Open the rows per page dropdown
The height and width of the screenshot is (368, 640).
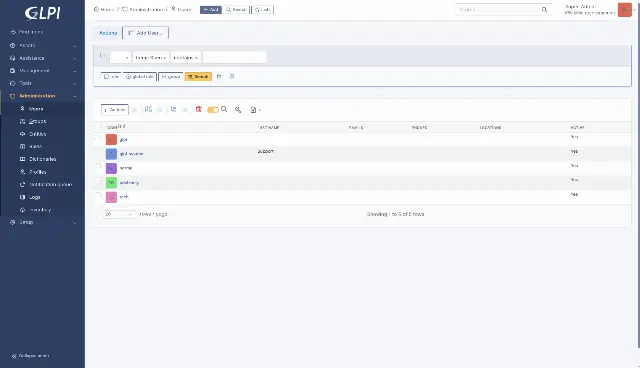[119, 214]
